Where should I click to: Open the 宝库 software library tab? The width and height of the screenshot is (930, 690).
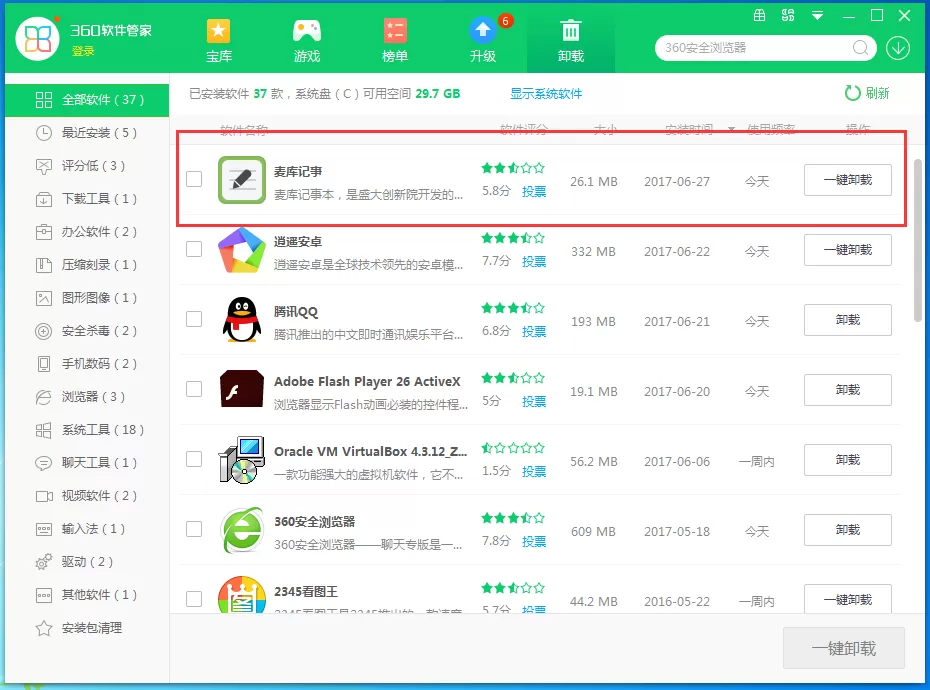[218, 40]
